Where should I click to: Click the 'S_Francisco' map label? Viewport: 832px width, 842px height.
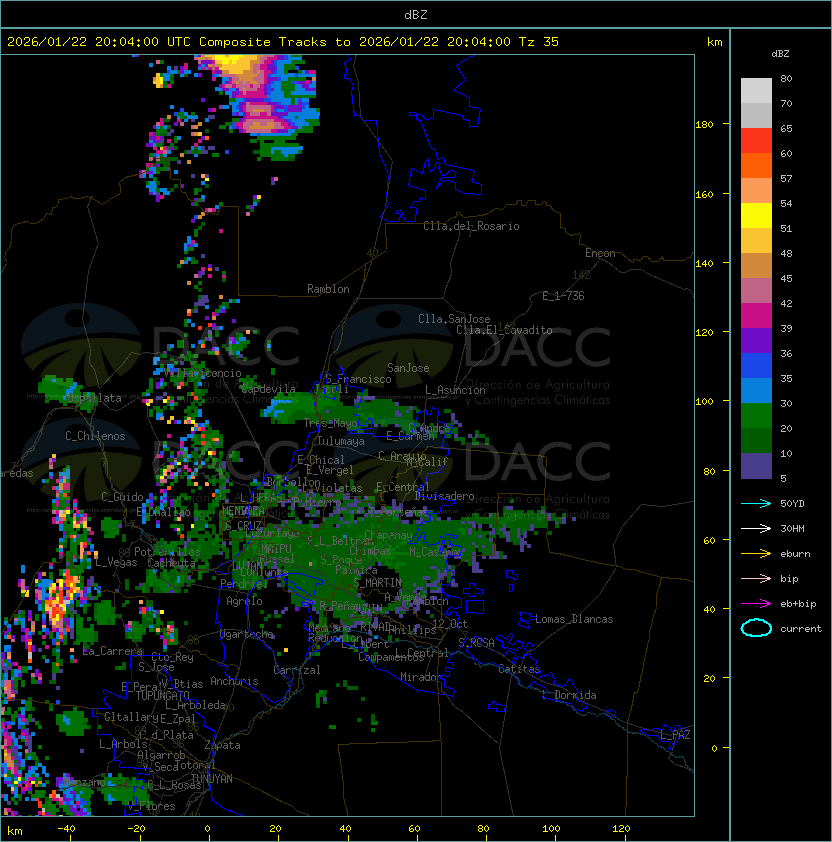(358, 379)
